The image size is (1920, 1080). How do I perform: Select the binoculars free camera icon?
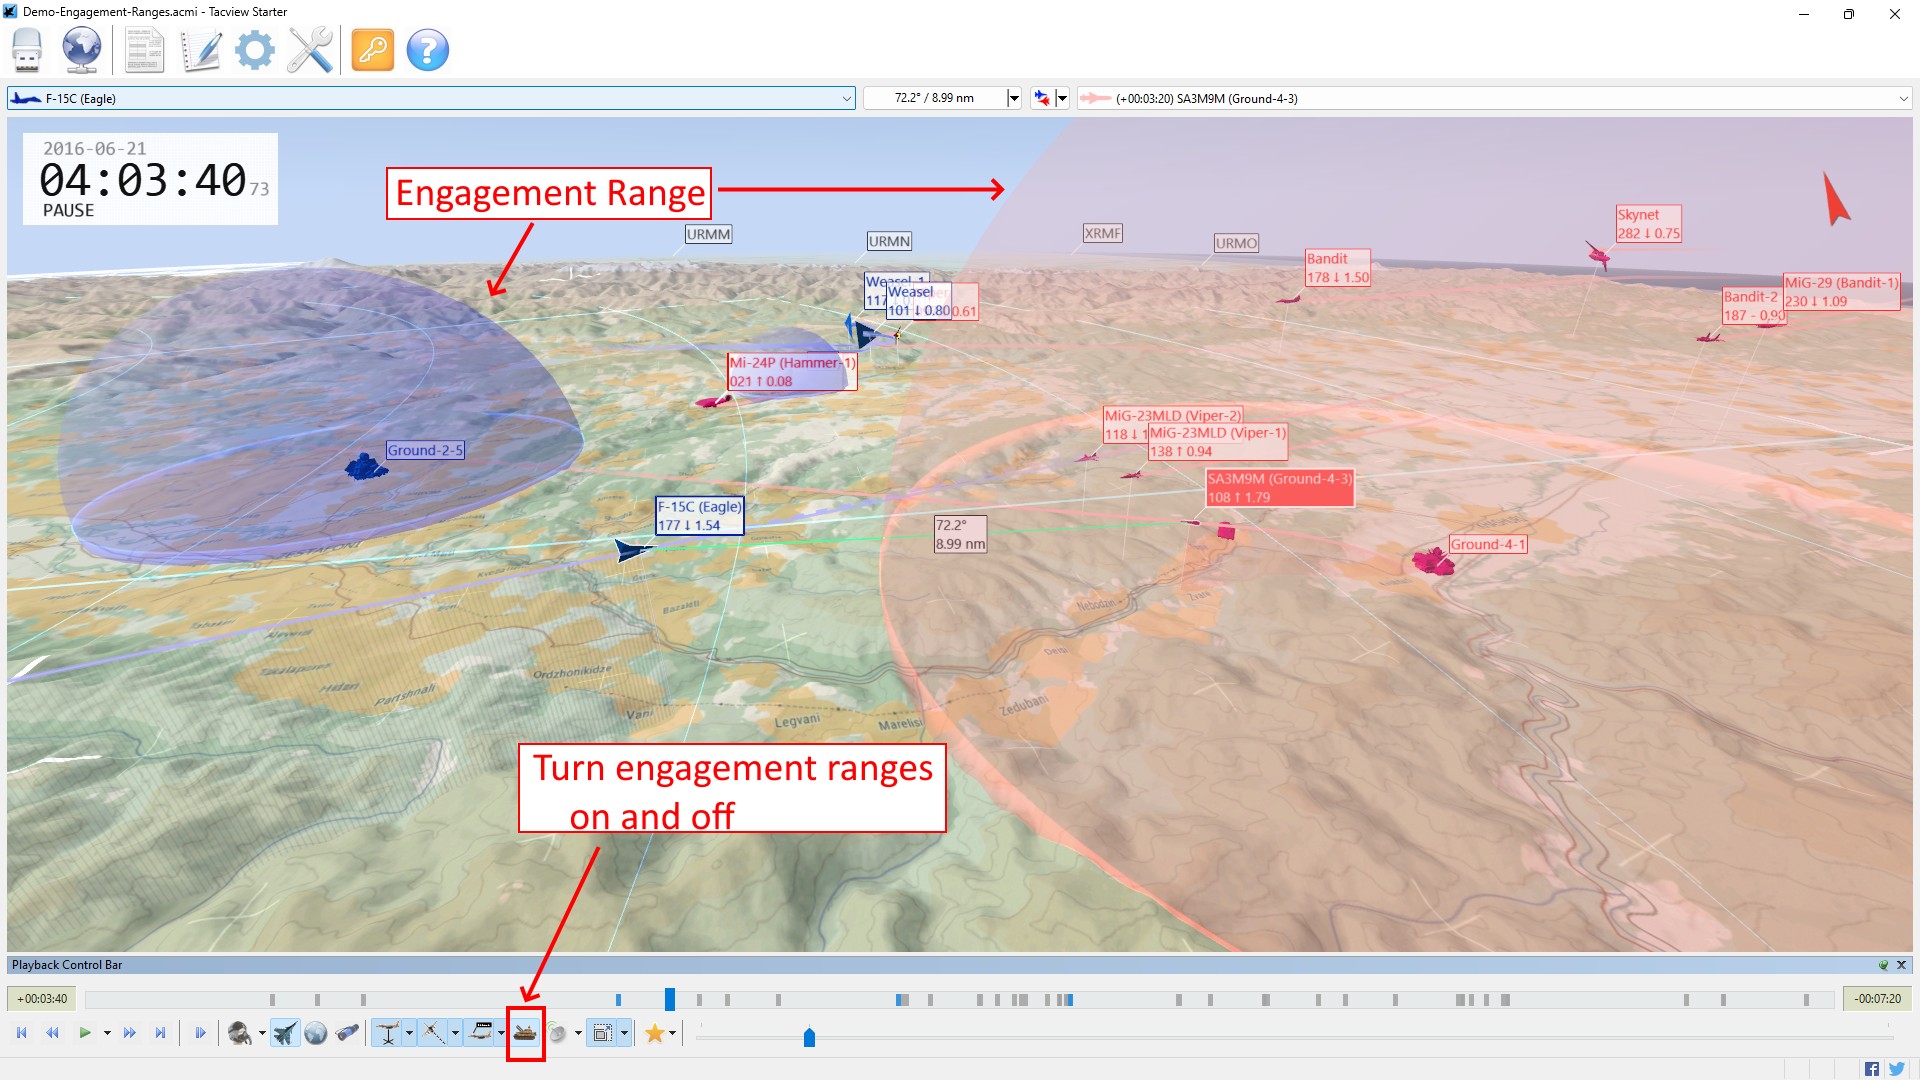click(x=347, y=1033)
